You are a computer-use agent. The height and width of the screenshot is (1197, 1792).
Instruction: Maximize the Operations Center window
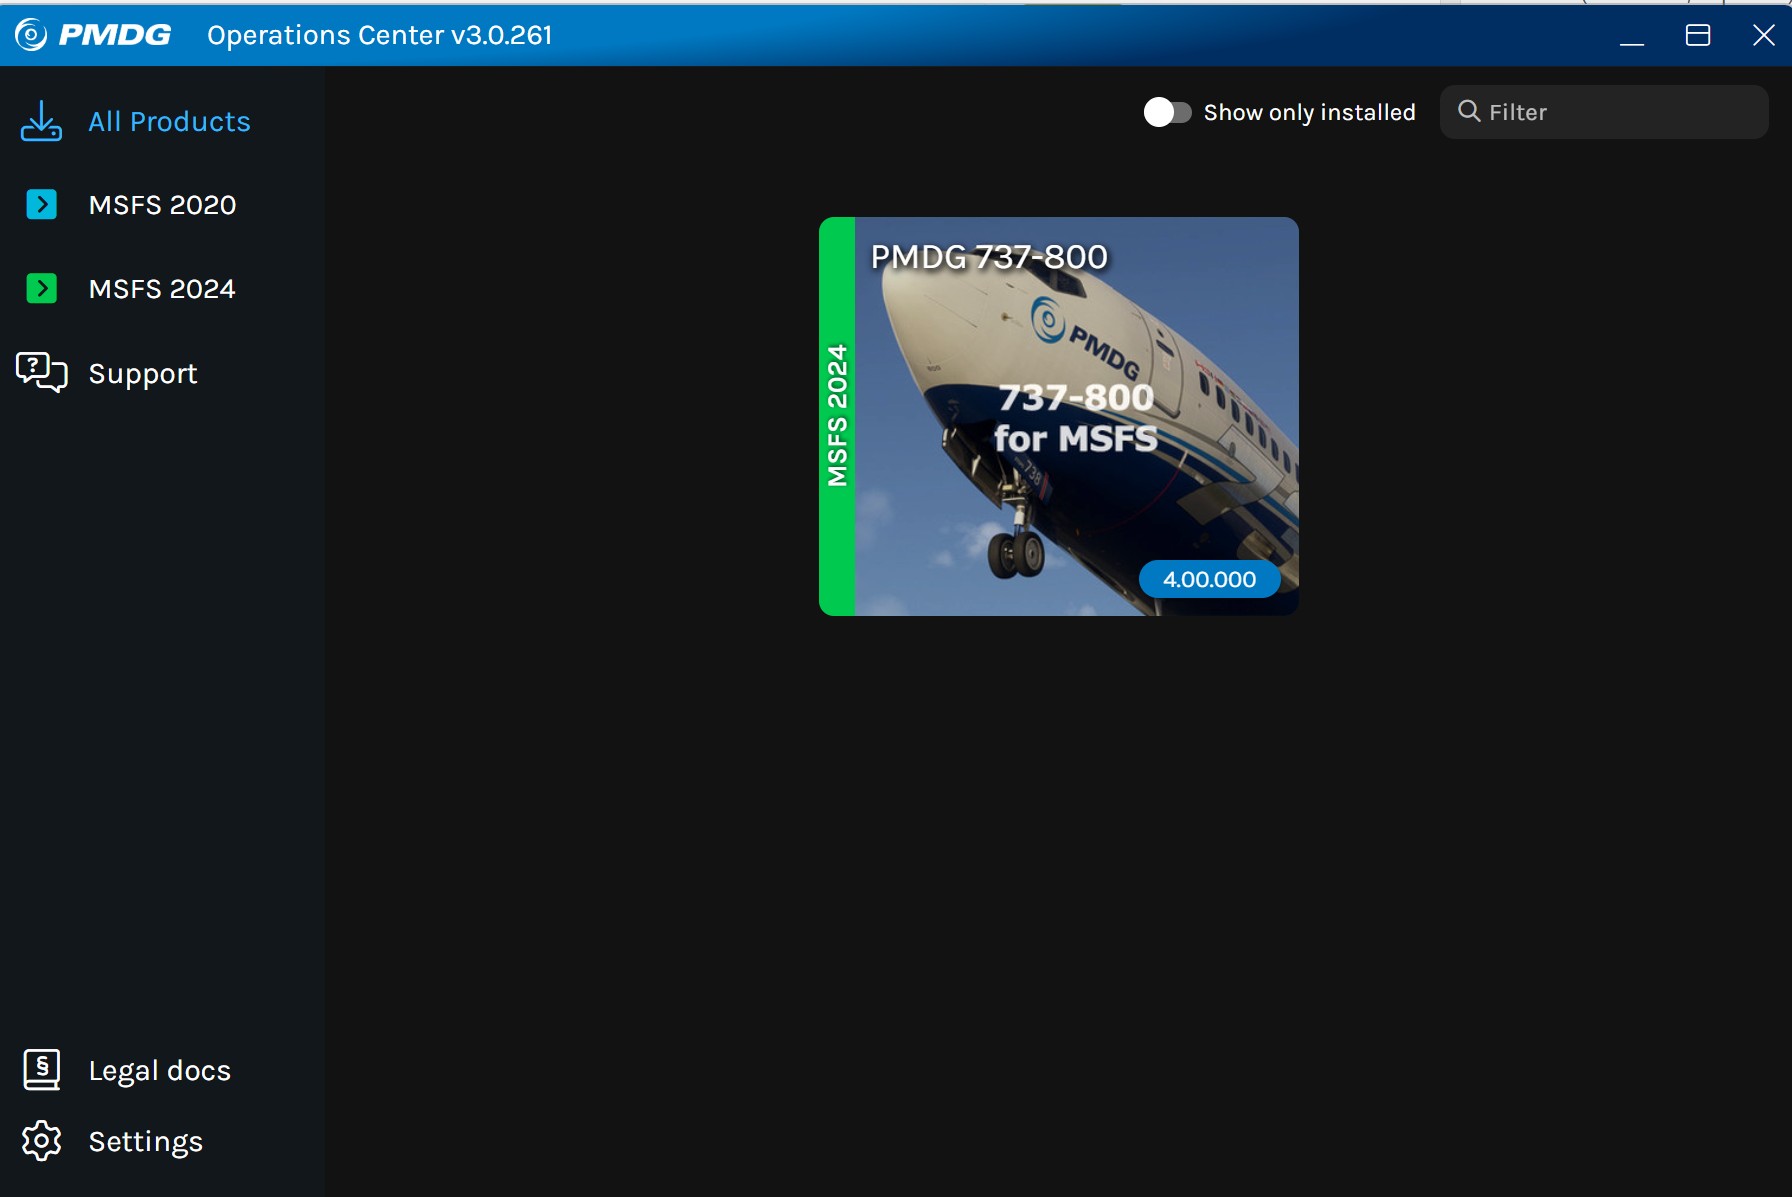coord(1698,35)
